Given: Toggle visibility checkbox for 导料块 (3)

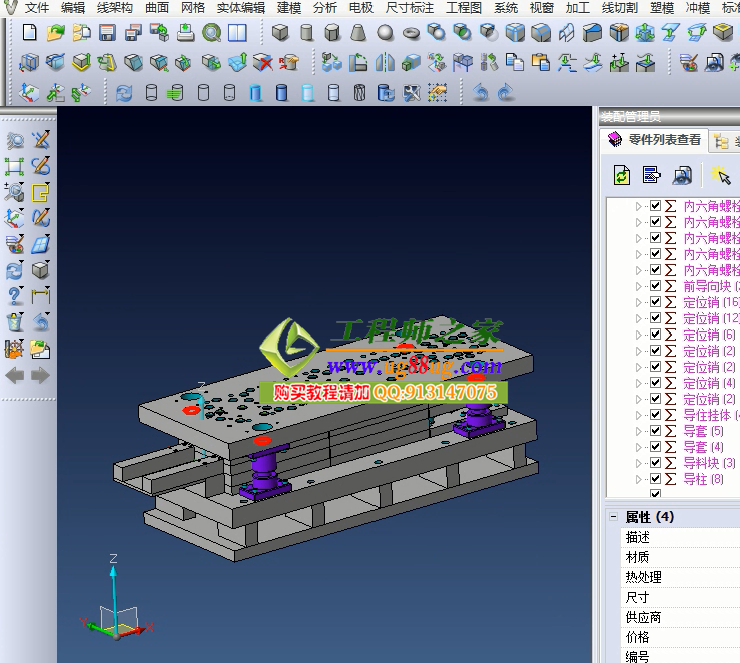Looking at the screenshot, I should click(x=655, y=463).
